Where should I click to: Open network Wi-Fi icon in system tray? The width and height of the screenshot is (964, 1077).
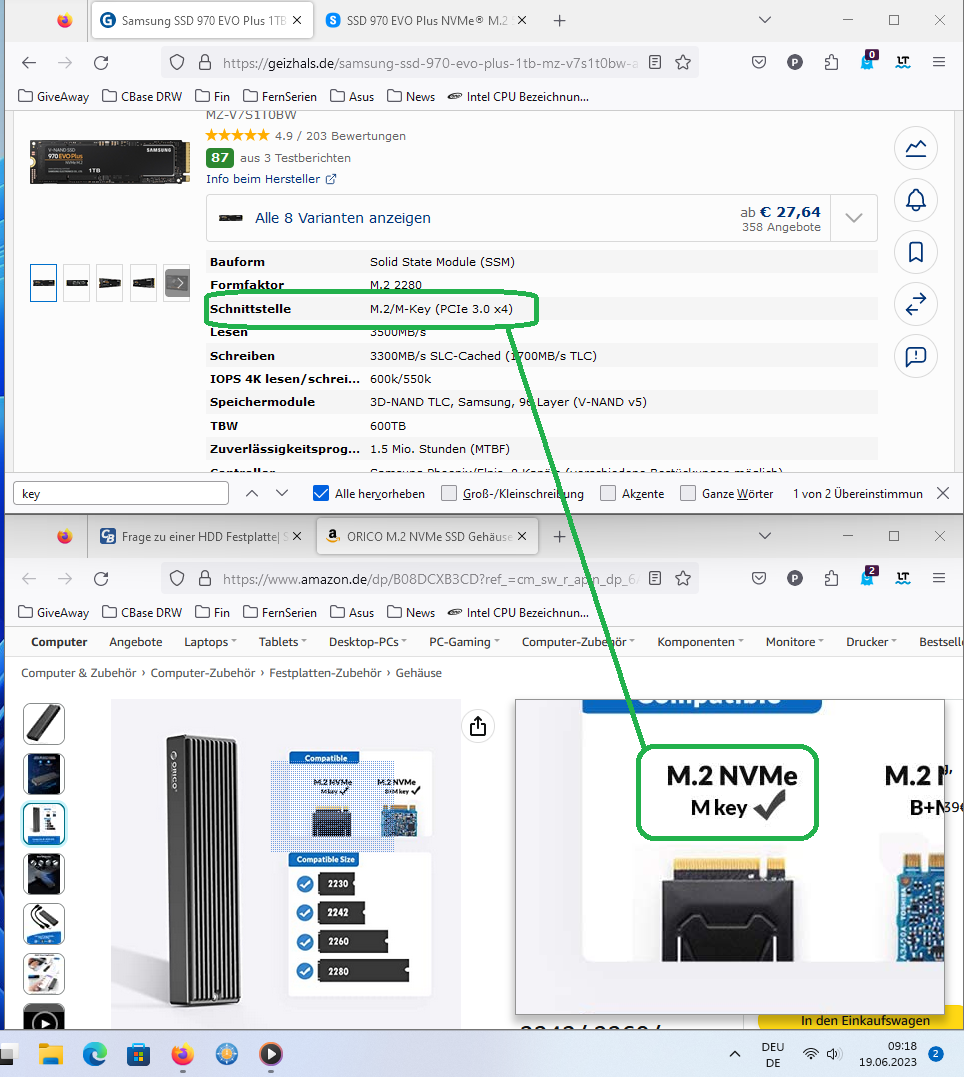pos(811,1054)
